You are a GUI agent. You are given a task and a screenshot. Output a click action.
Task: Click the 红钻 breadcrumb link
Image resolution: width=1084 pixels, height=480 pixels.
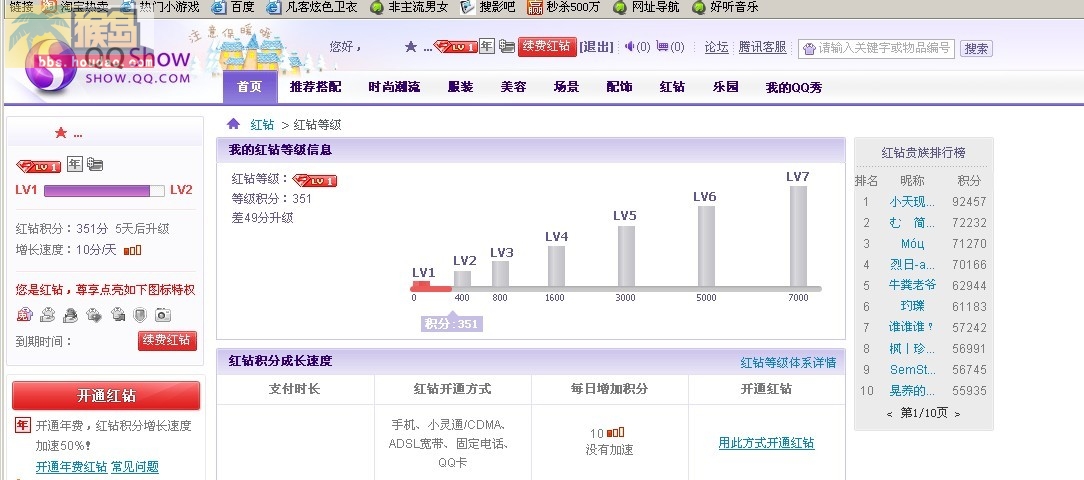click(x=262, y=124)
